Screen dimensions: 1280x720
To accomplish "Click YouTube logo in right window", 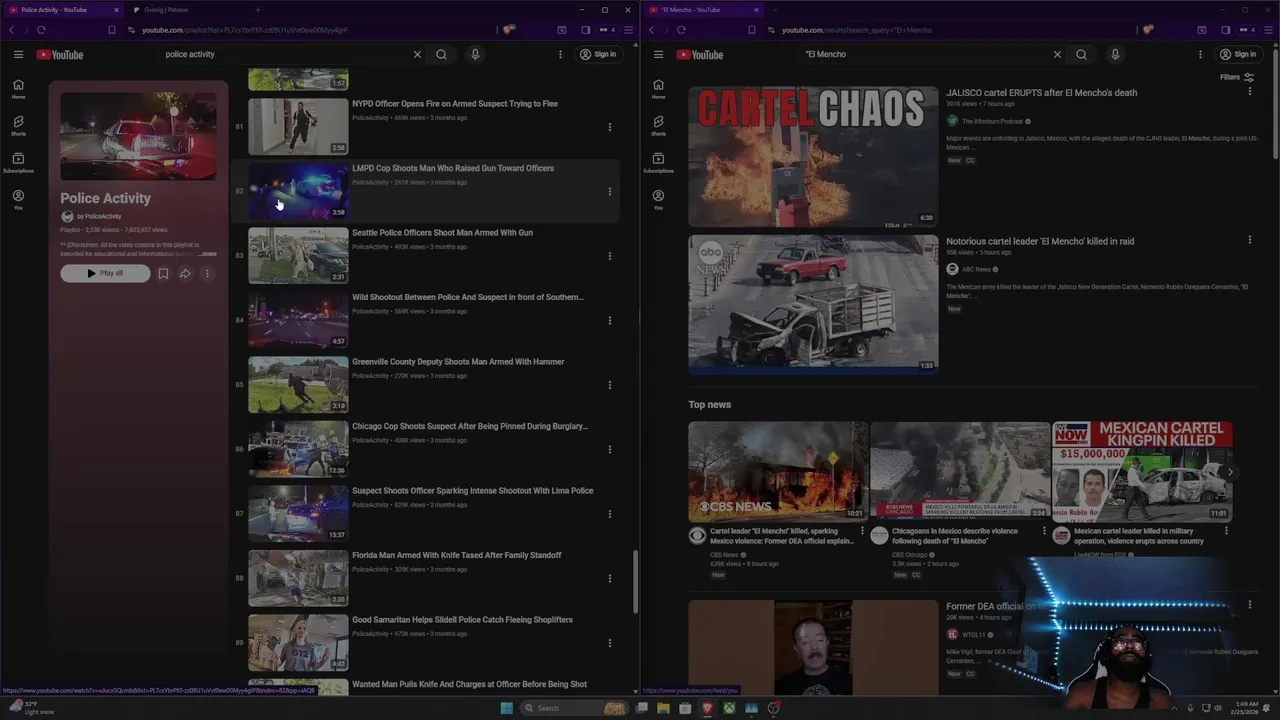I will 700,54.
